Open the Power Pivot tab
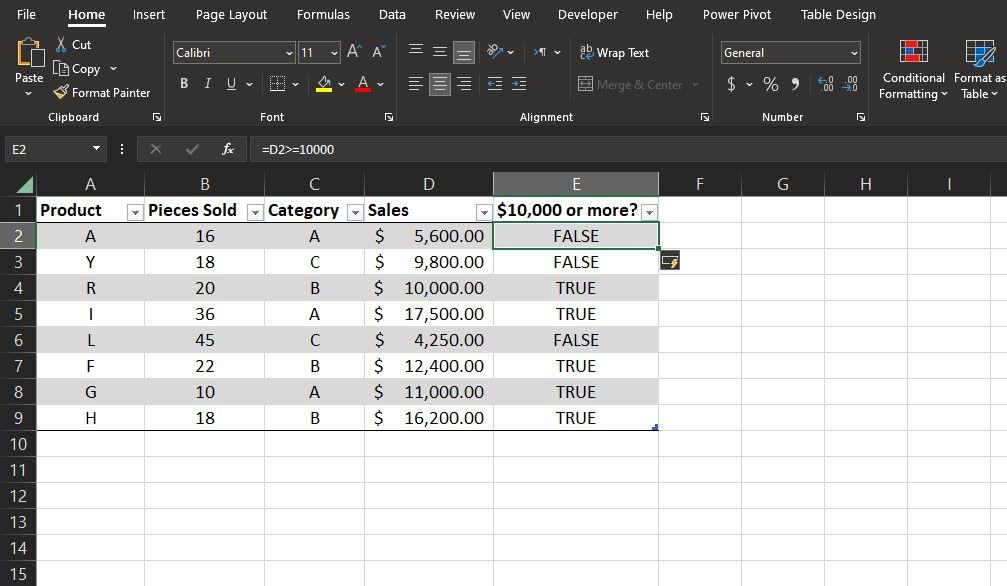The image size is (1007, 586). [x=736, y=14]
